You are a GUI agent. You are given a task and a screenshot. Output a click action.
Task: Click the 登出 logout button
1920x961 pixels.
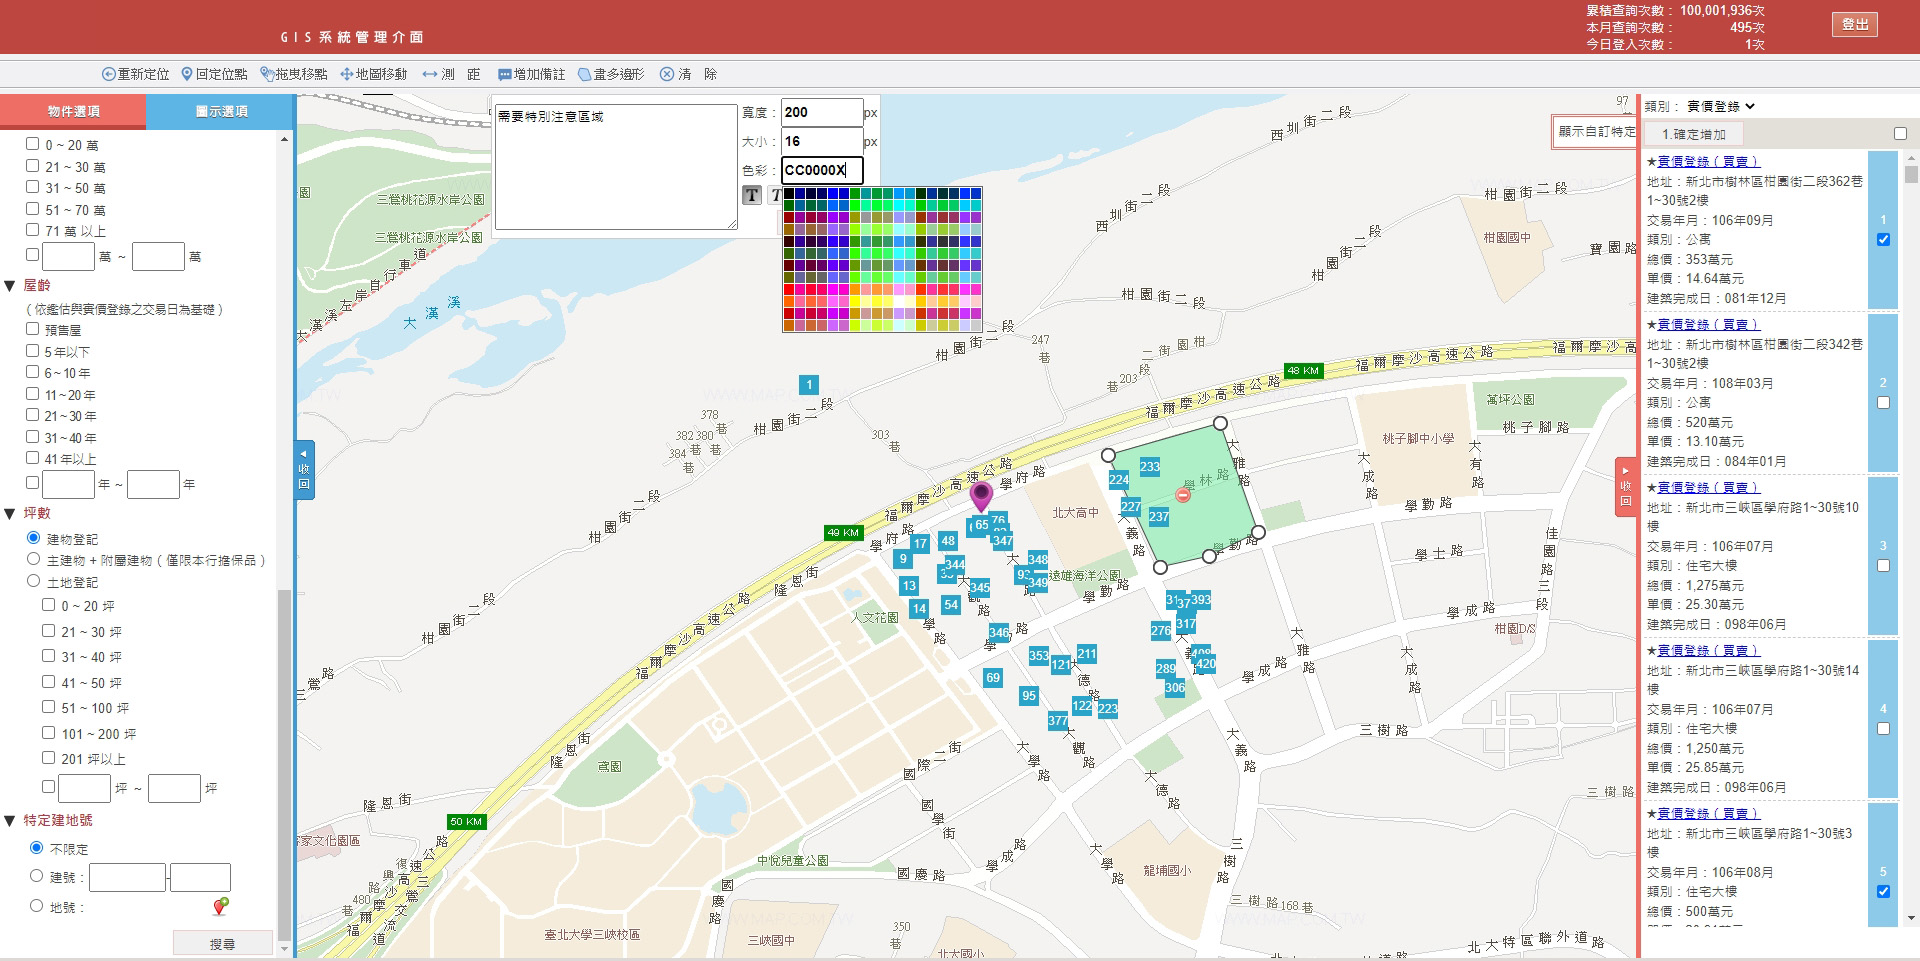click(1855, 24)
